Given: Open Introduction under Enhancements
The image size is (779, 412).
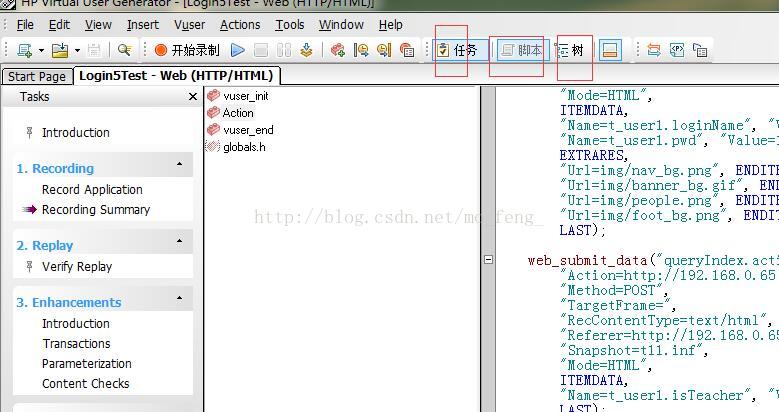Looking at the screenshot, I should point(76,324).
